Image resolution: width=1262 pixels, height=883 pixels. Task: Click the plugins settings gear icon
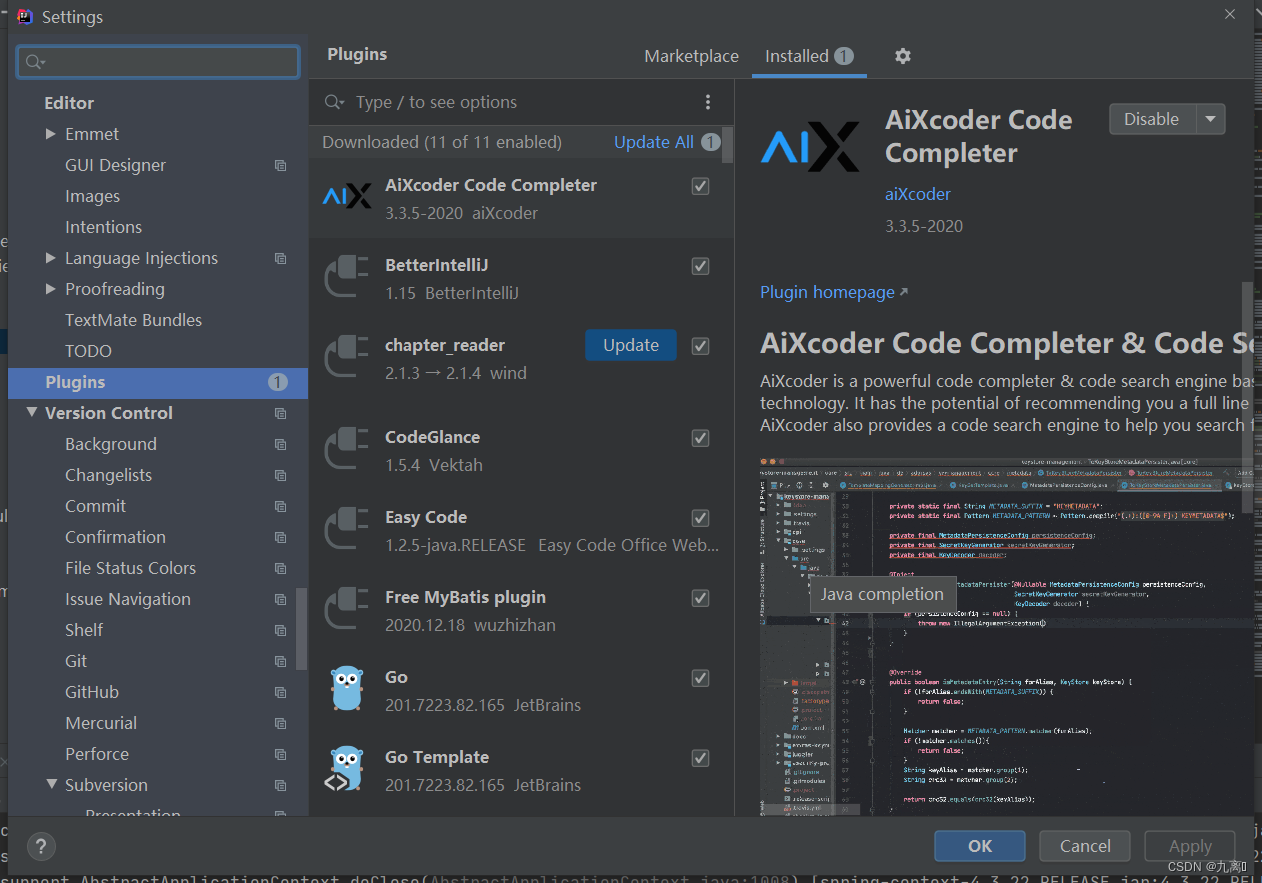[902, 56]
